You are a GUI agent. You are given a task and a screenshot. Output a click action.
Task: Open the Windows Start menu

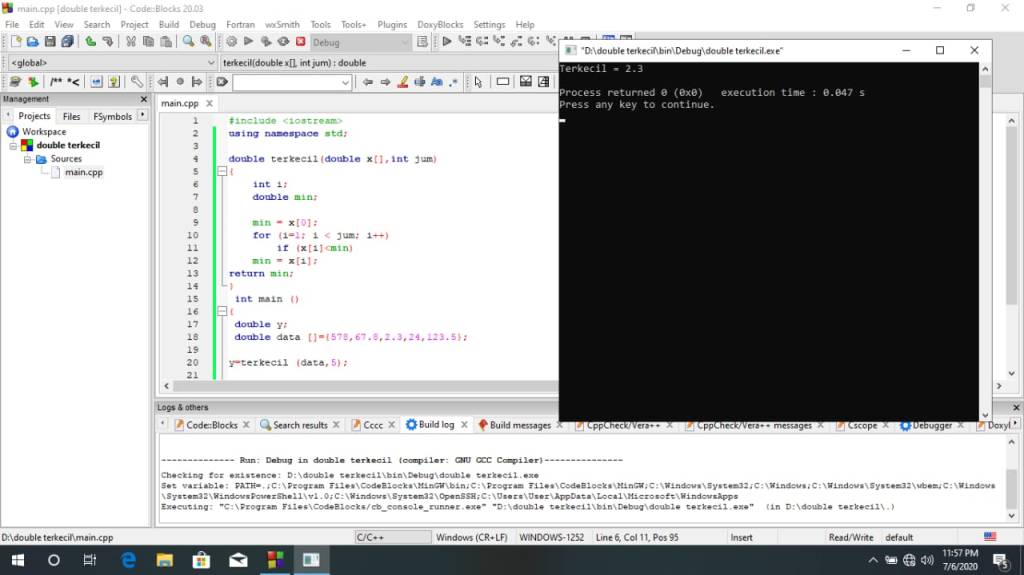point(17,560)
